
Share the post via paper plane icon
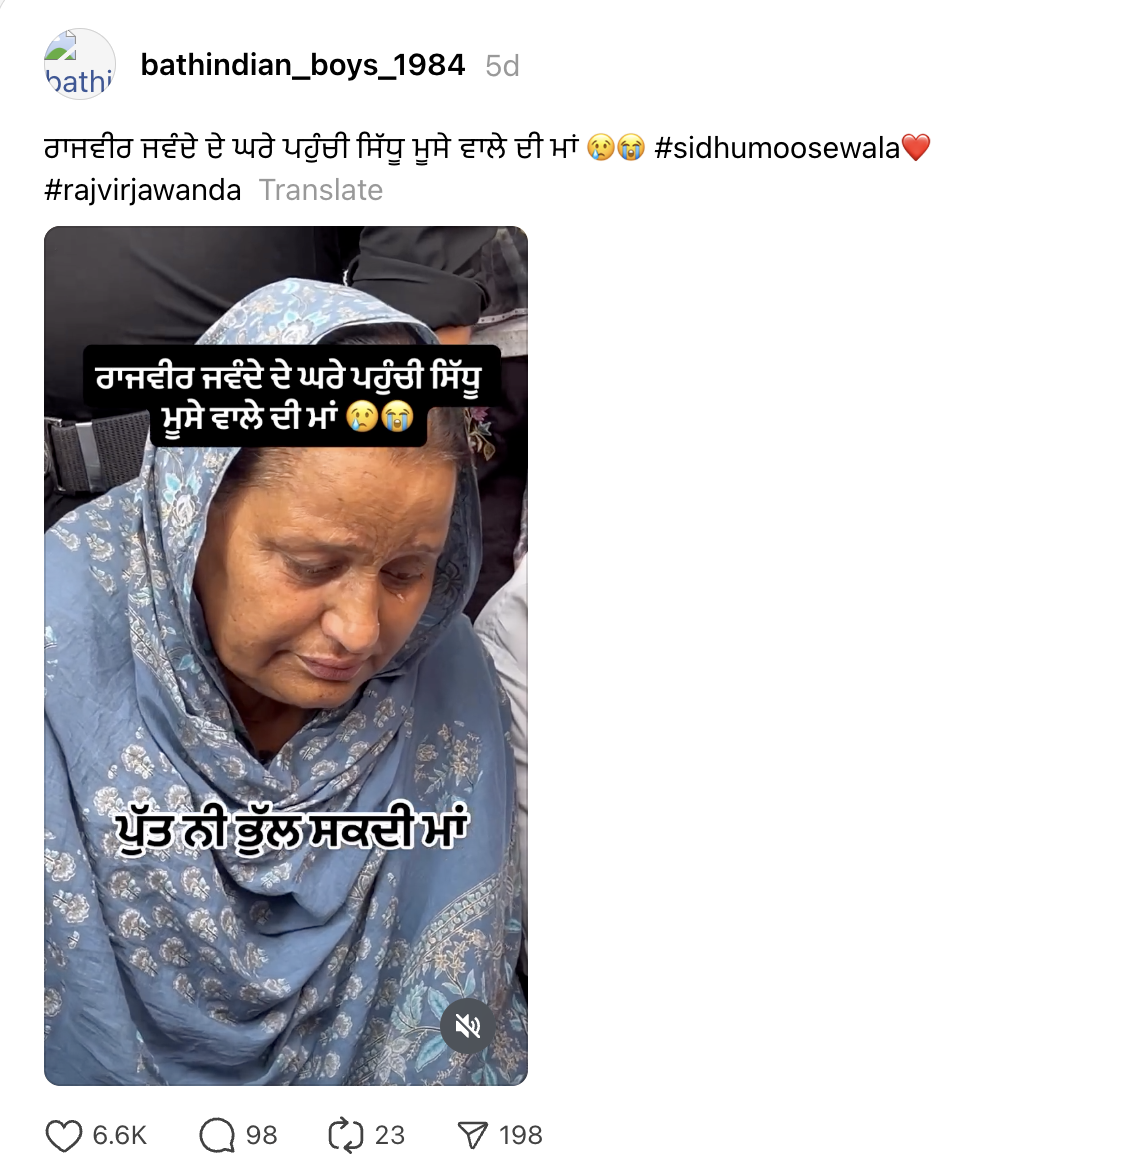point(473,1135)
